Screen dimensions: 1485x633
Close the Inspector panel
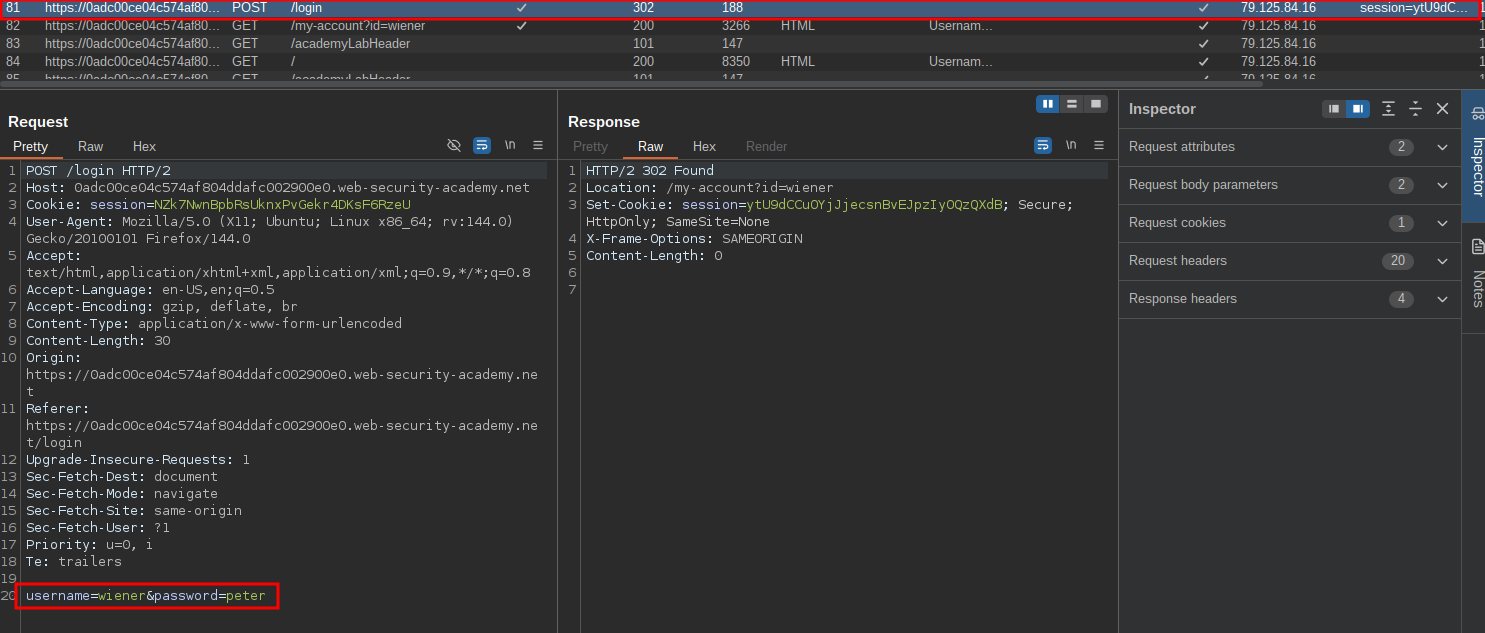click(1442, 109)
